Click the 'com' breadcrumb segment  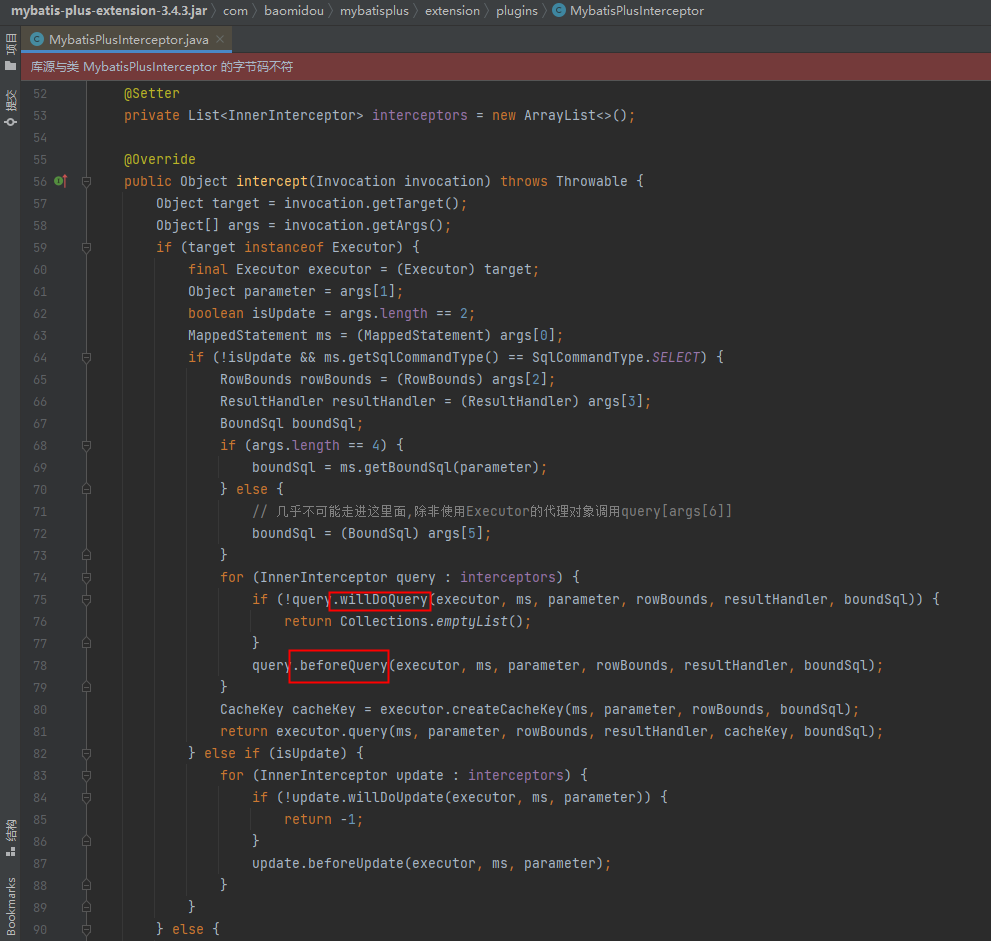coord(235,11)
